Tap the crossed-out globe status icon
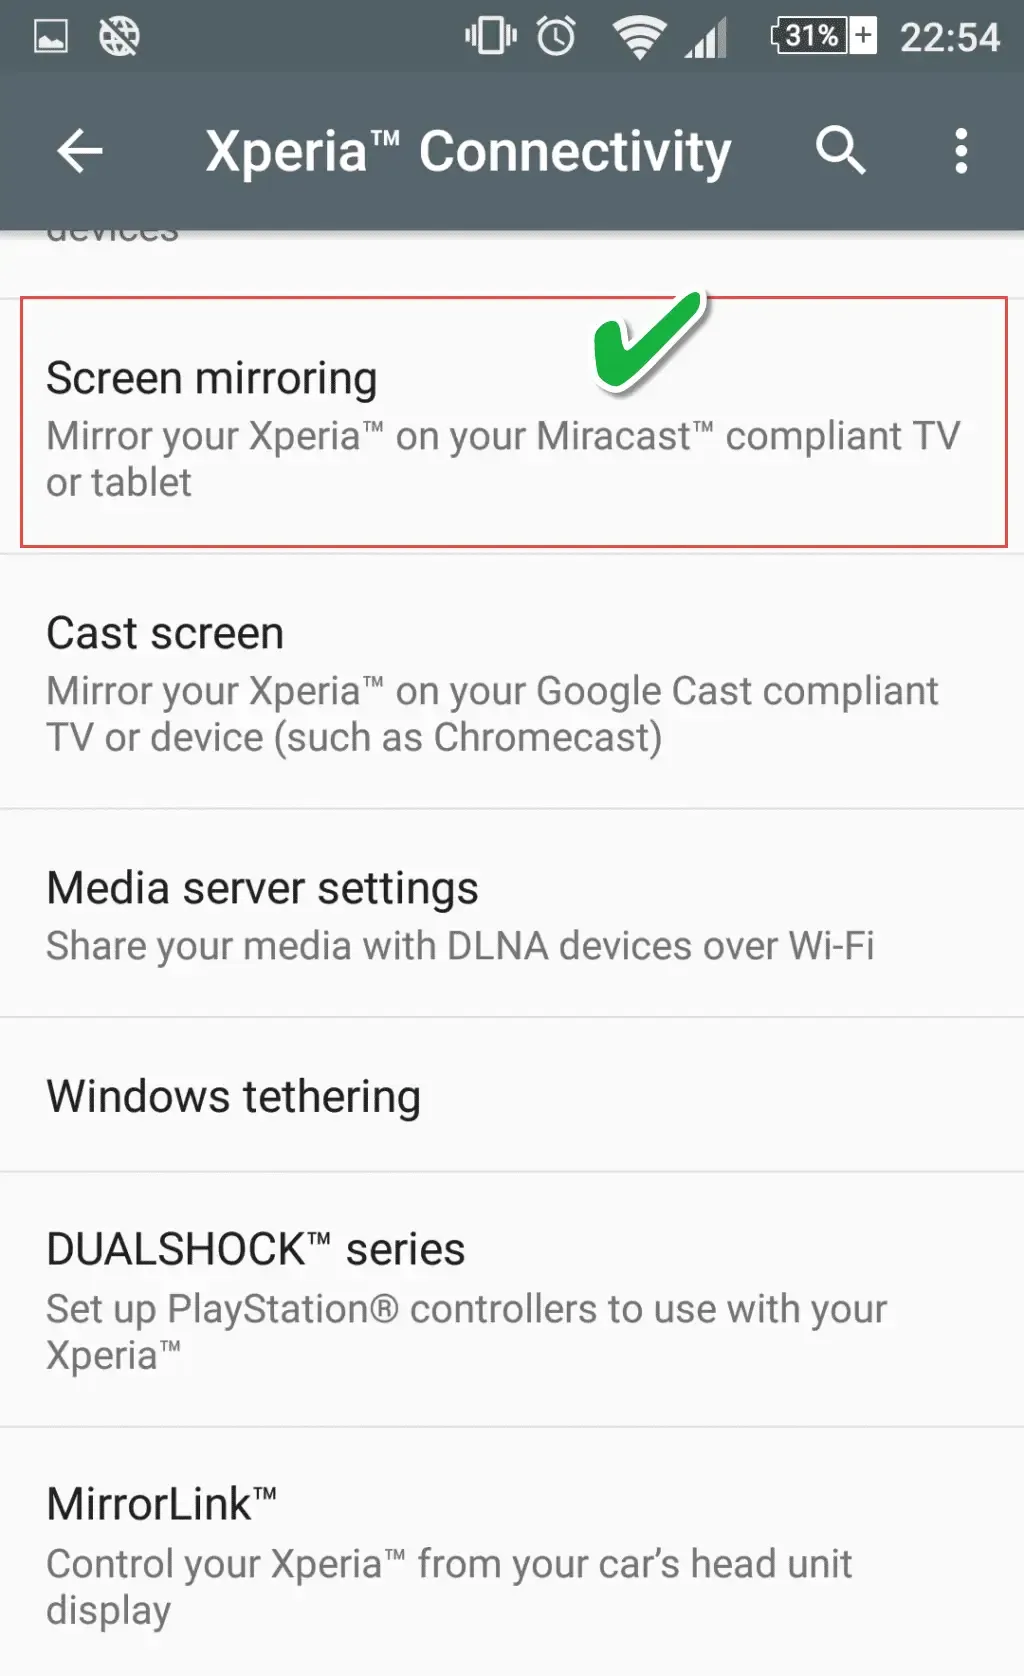The height and width of the screenshot is (1676, 1024). [119, 37]
